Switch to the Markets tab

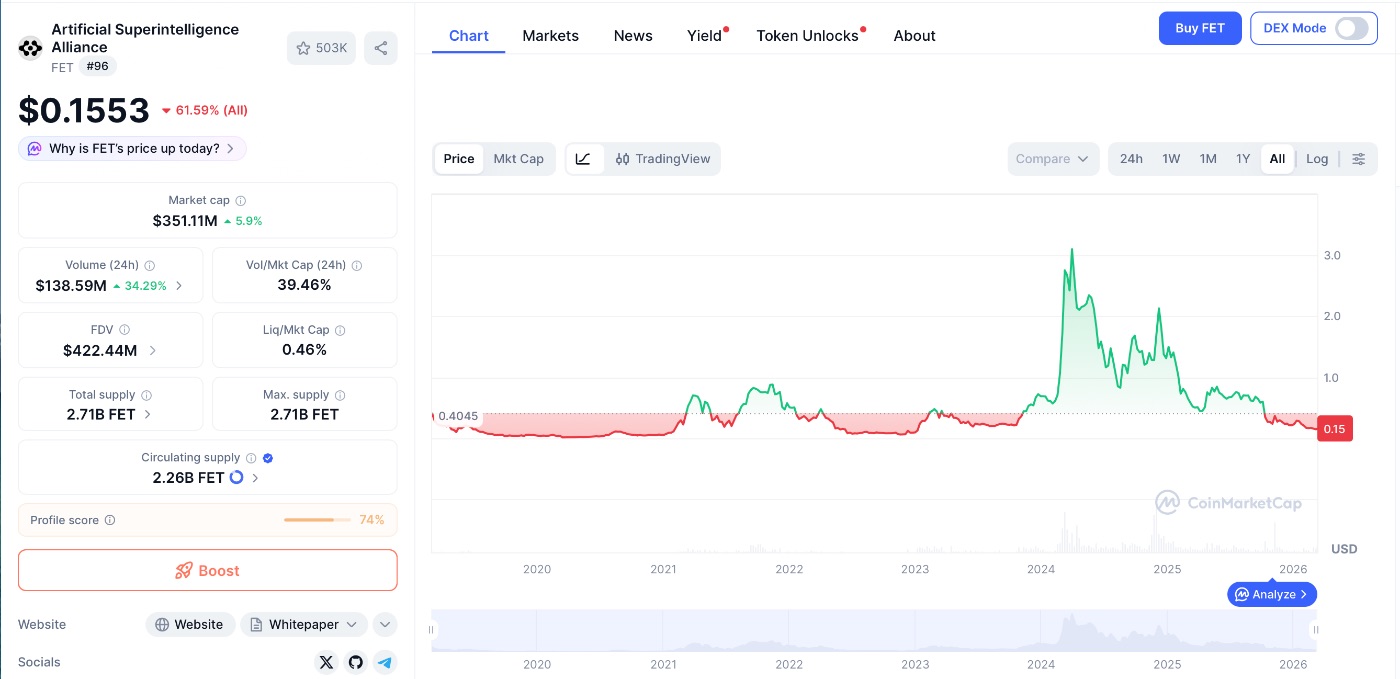550,35
